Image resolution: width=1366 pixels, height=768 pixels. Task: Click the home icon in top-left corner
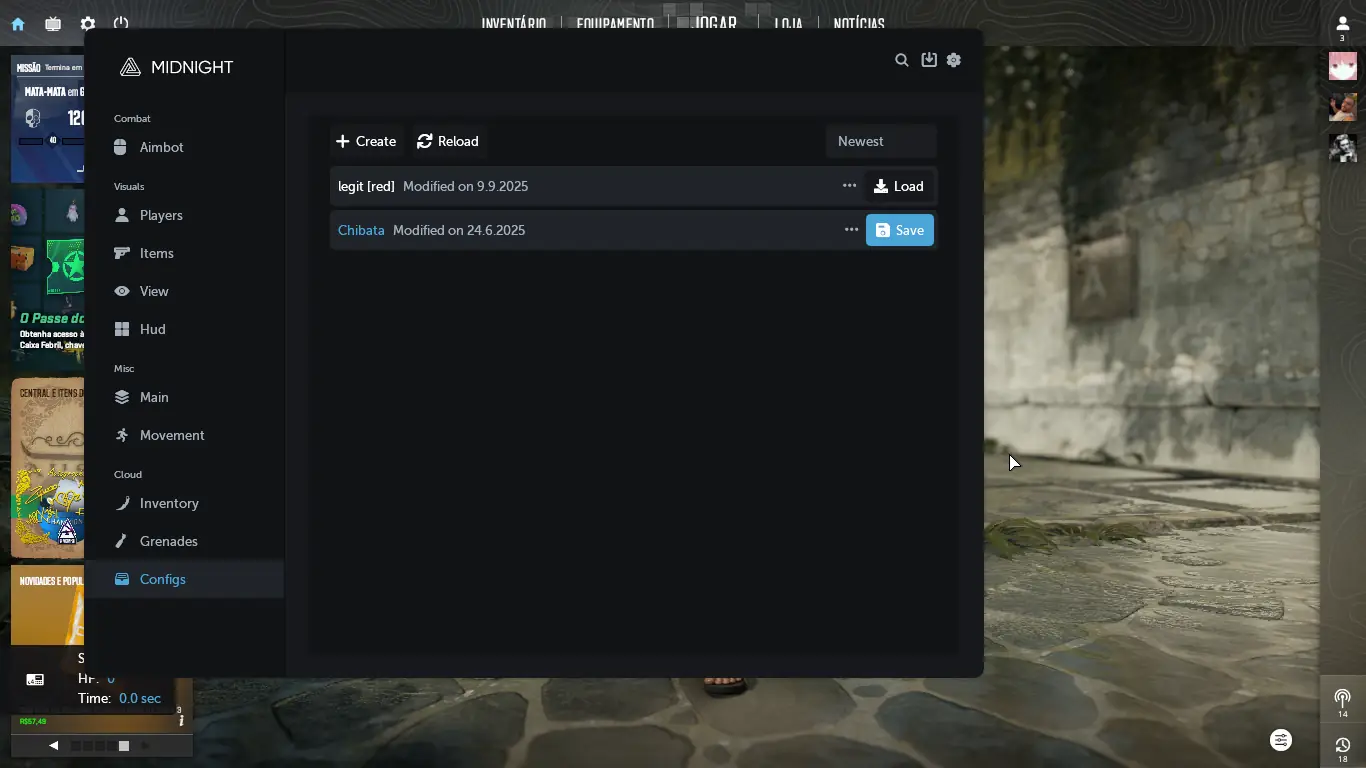18,24
